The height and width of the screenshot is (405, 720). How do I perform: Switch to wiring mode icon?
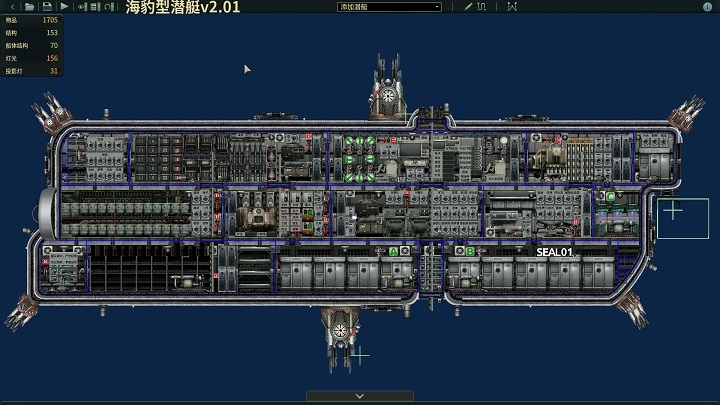point(481,6)
